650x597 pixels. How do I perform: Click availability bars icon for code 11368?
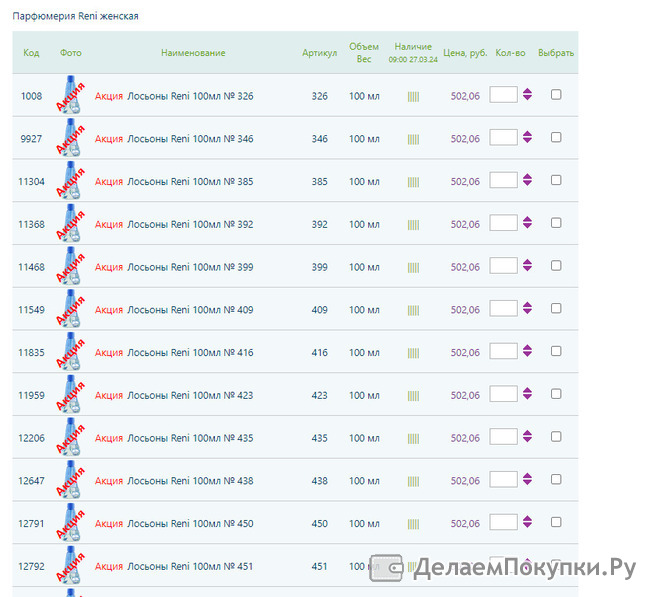pos(413,225)
